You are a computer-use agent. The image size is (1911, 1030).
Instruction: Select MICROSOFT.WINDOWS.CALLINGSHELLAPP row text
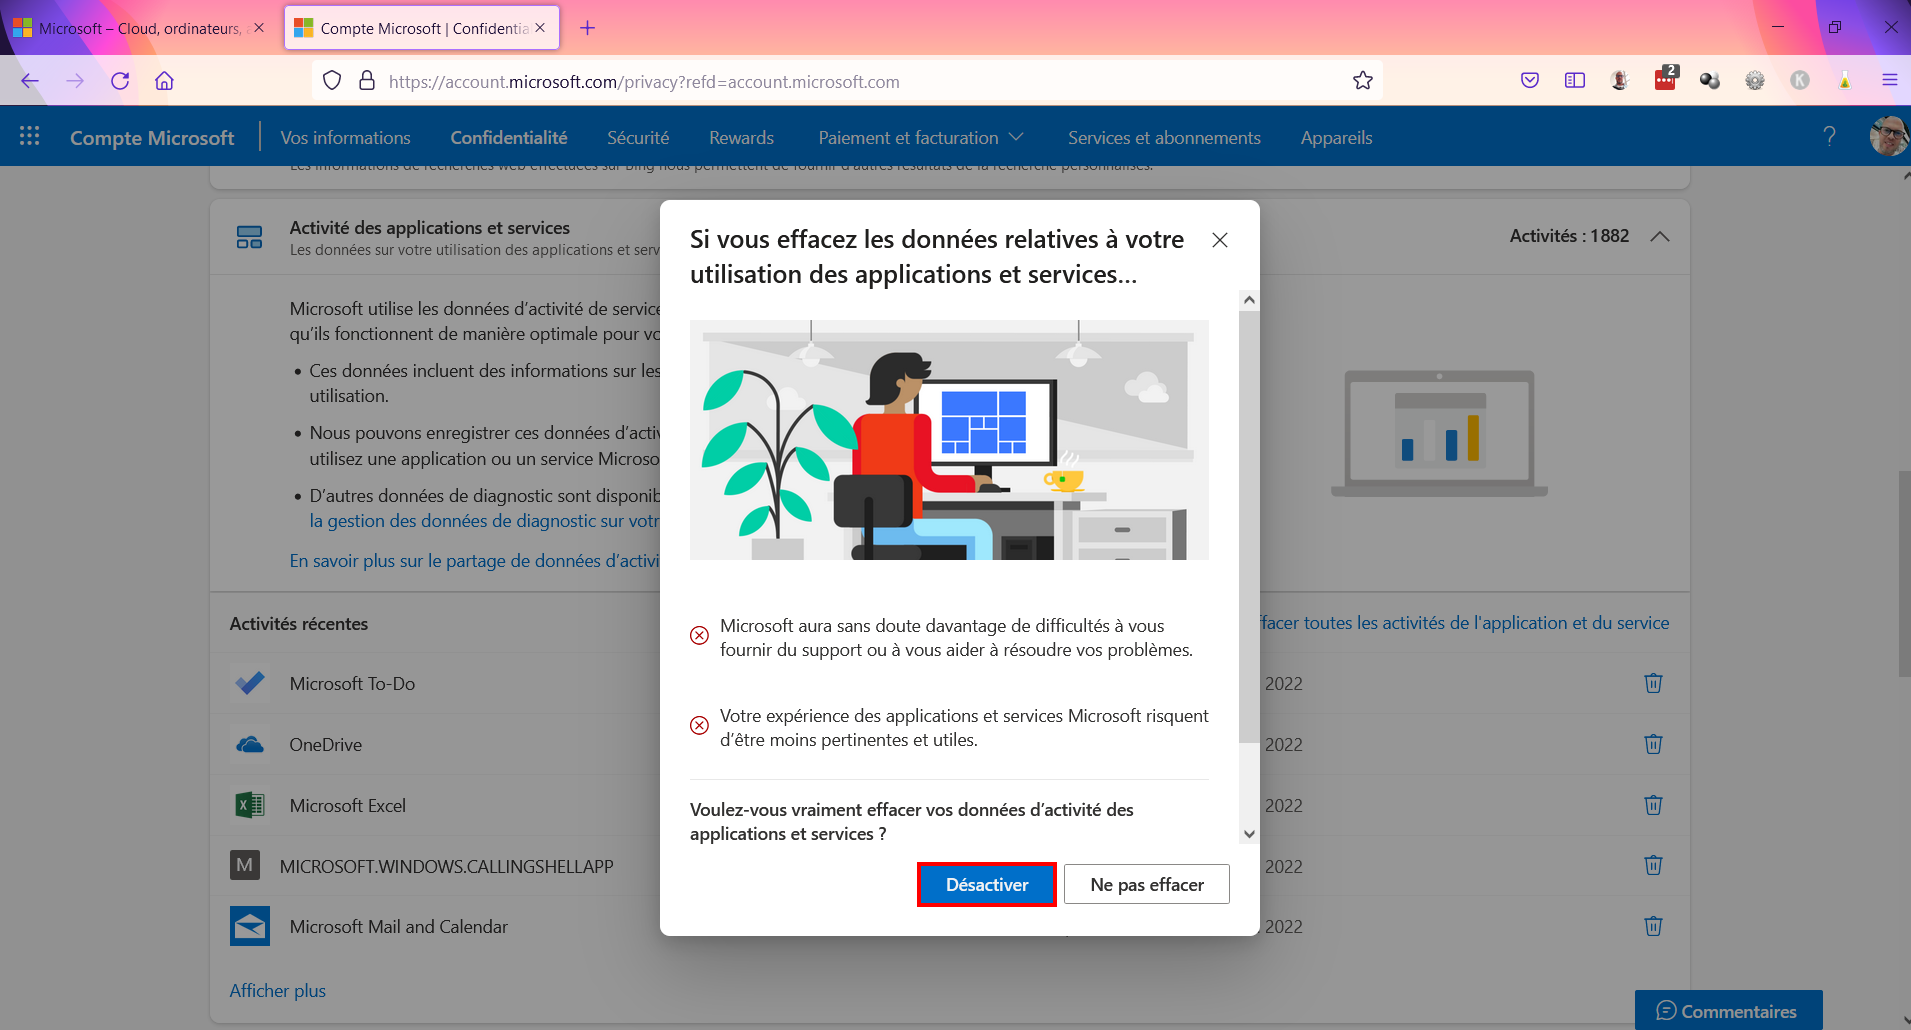447,866
